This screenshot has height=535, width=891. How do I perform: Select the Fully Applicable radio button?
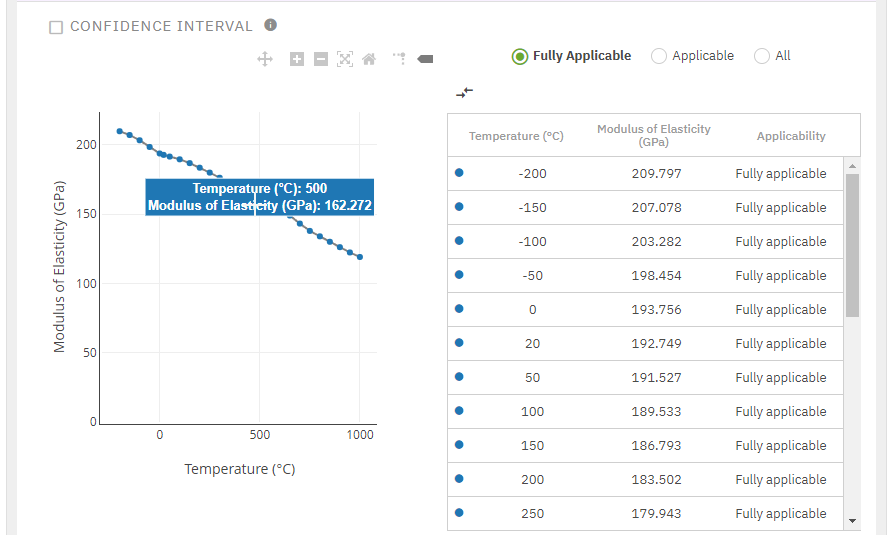519,56
